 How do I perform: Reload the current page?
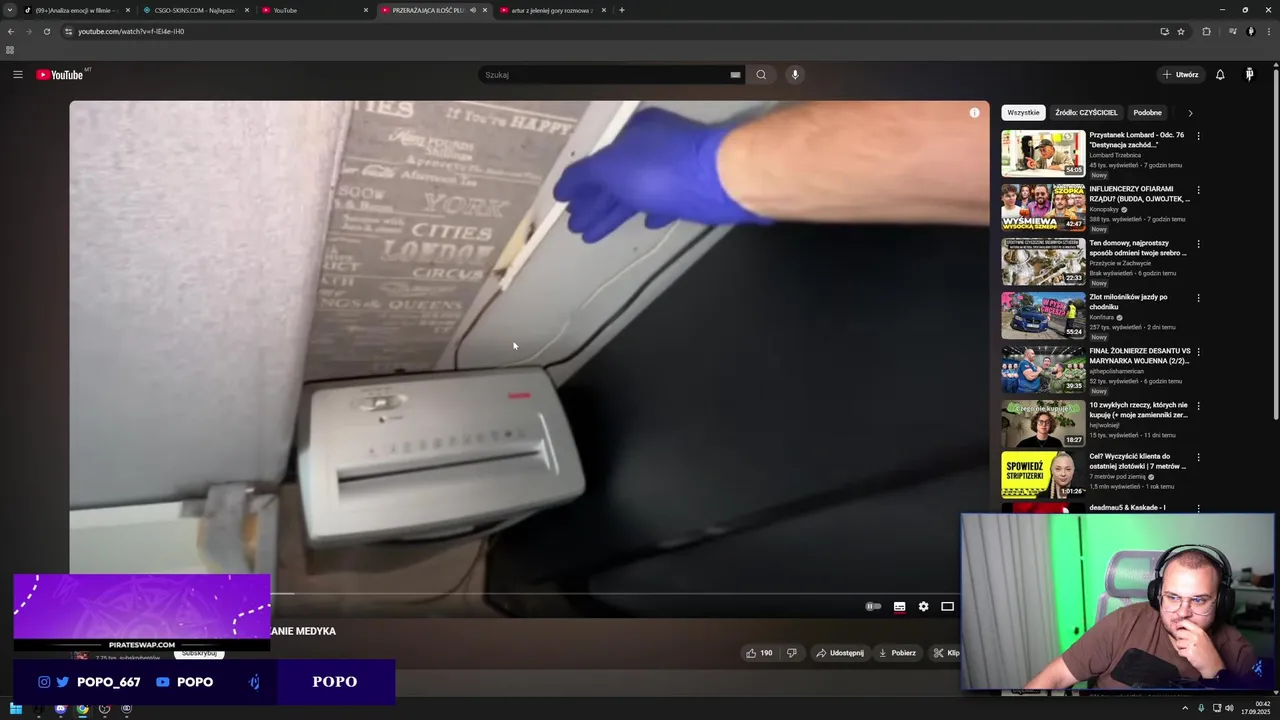coord(46,31)
